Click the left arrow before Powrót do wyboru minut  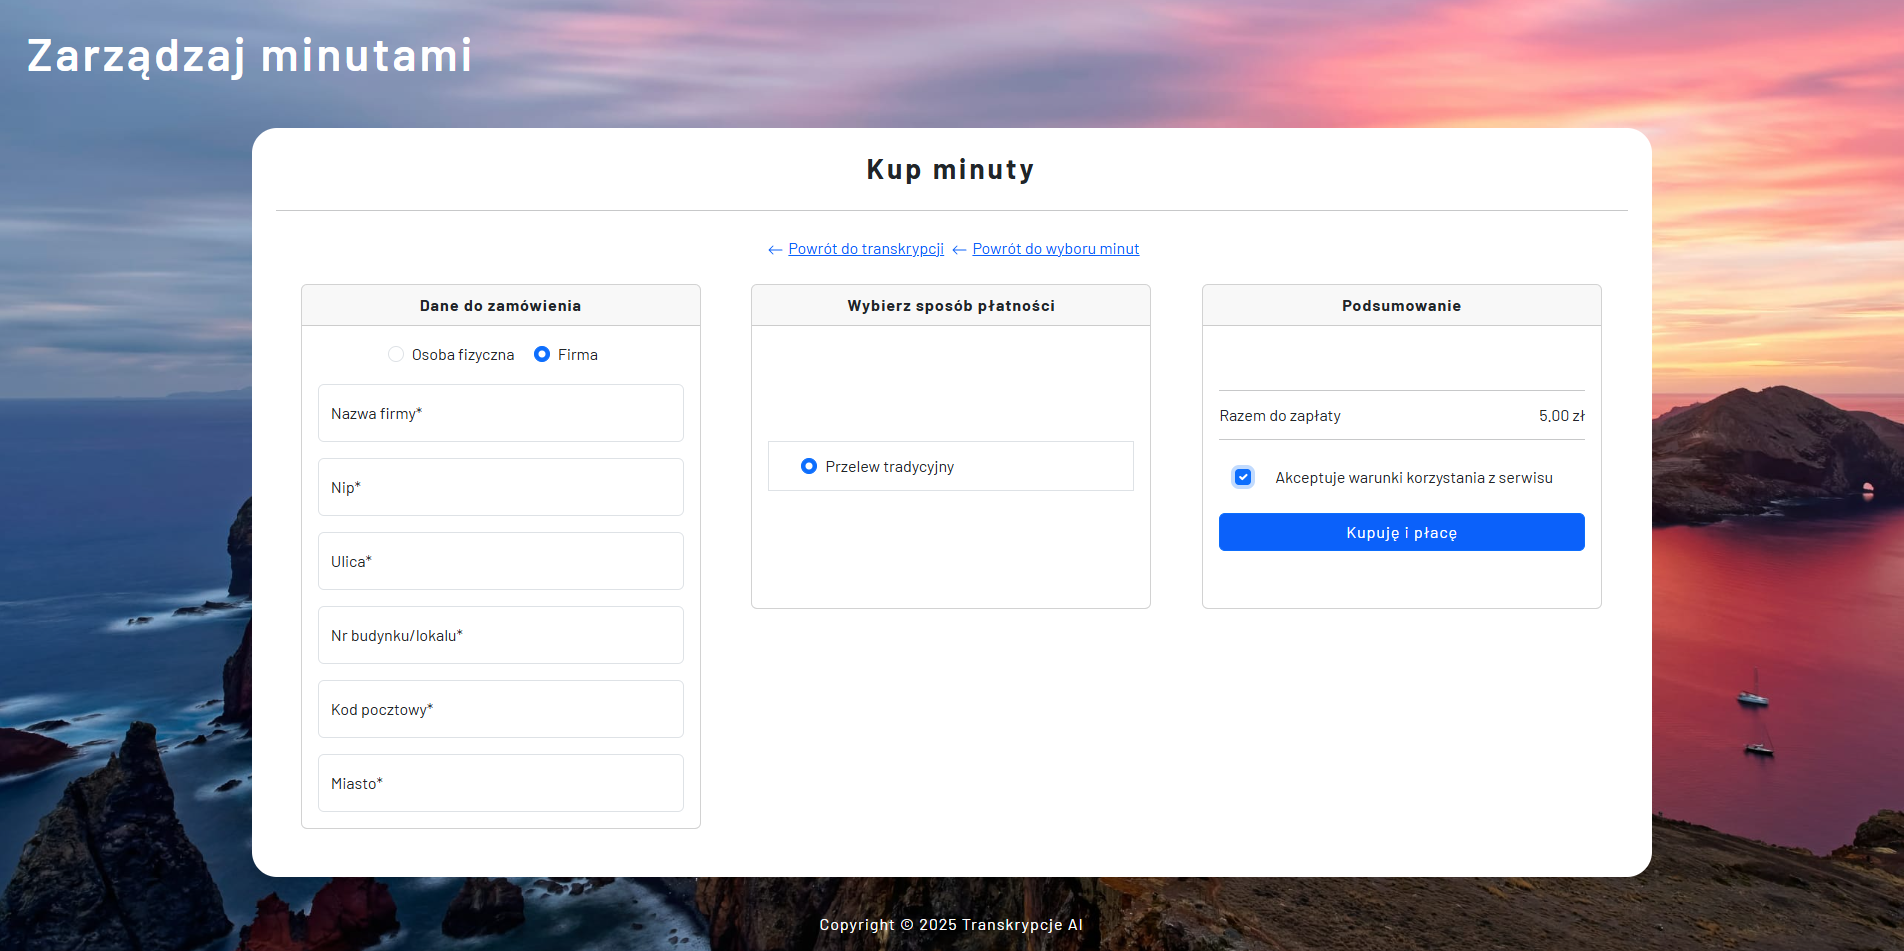(959, 250)
